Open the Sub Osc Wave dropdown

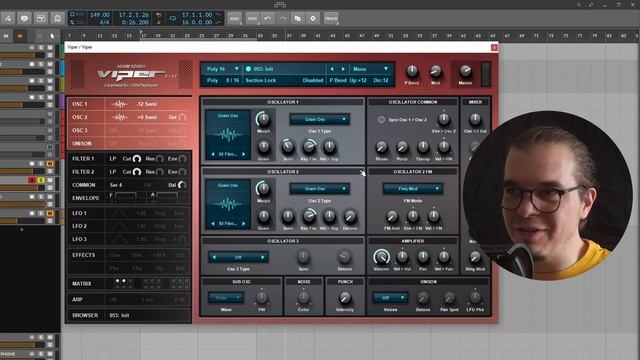[x=226, y=298]
